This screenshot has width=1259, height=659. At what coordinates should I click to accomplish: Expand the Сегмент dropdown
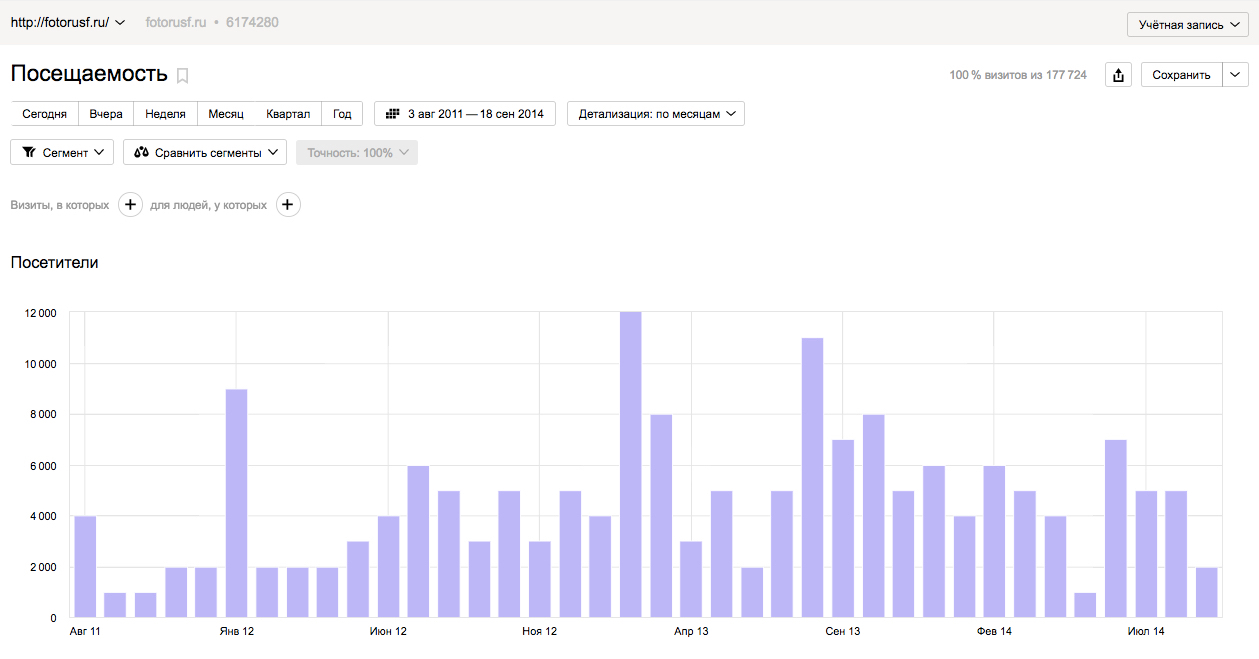click(x=62, y=153)
